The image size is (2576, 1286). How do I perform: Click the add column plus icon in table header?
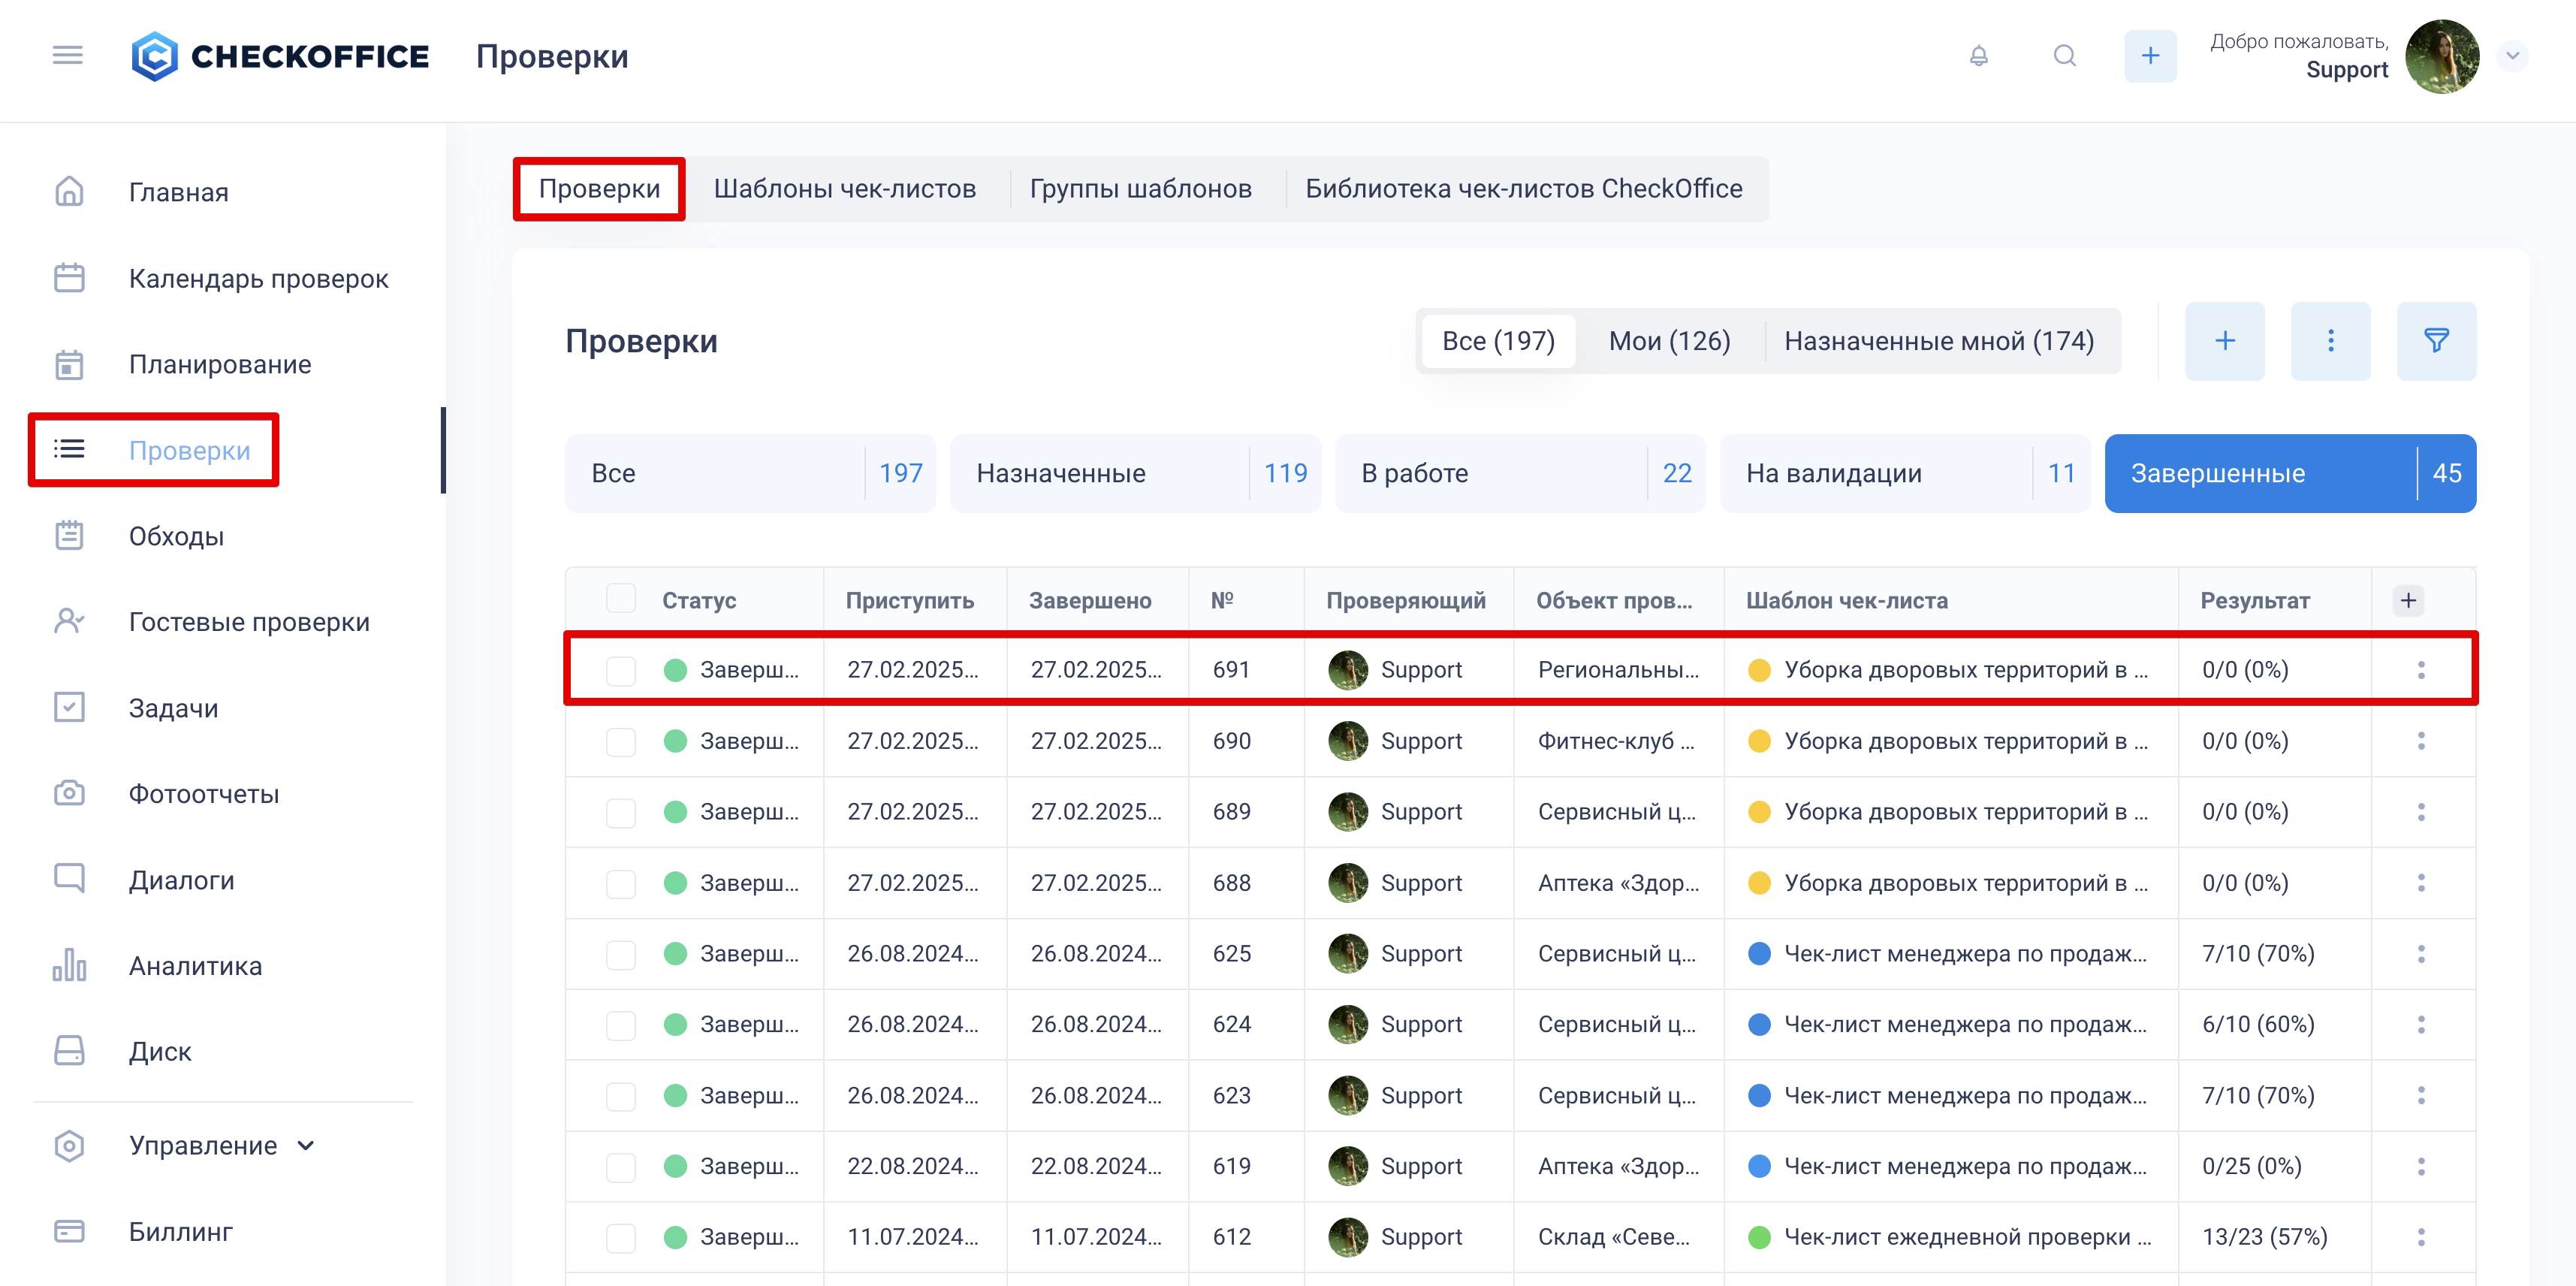pos(2408,600)
